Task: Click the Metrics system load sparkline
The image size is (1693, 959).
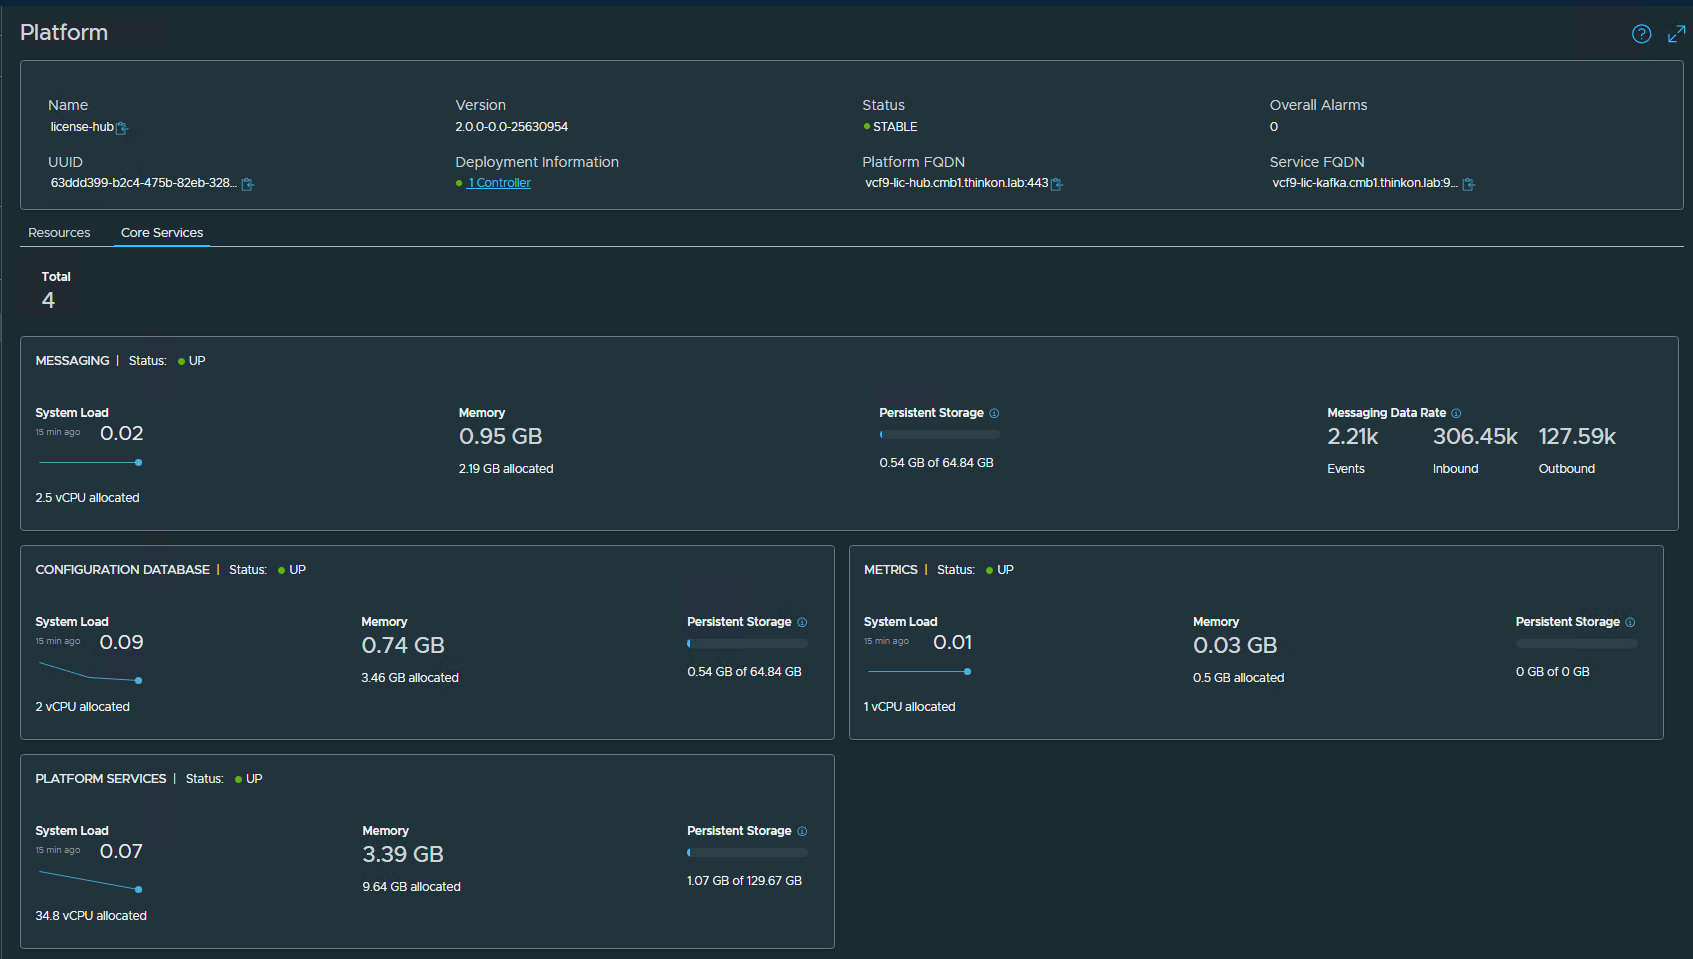Action: tap(919, 671)
